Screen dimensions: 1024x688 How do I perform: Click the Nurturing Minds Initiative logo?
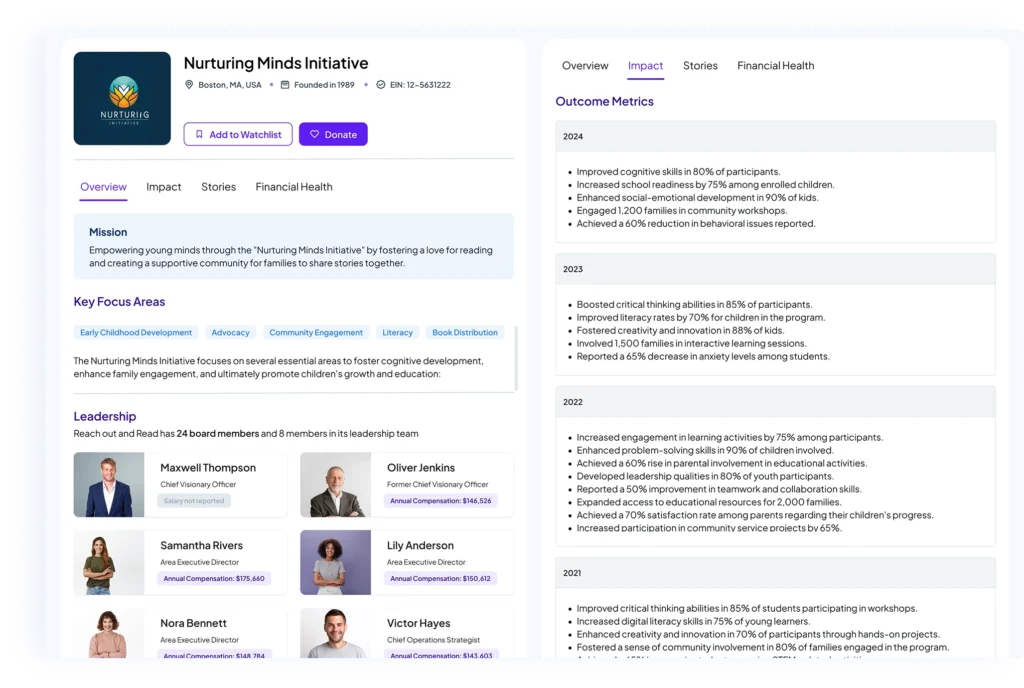point(122,98)
